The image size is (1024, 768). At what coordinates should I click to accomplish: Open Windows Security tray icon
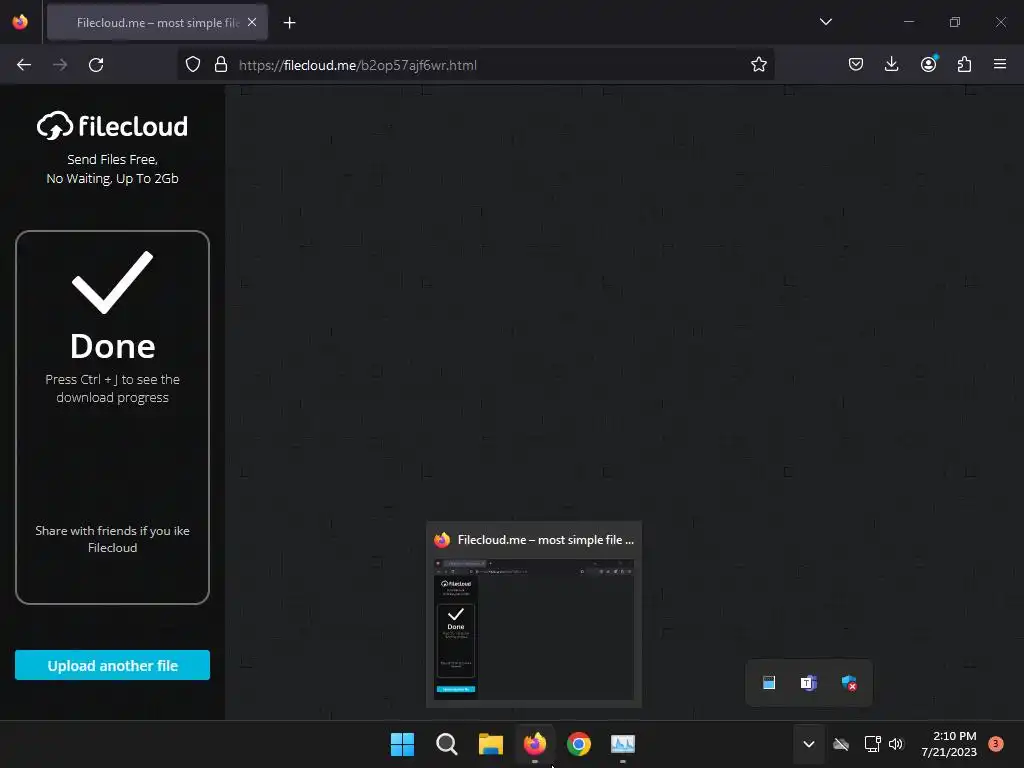point(849,683)
